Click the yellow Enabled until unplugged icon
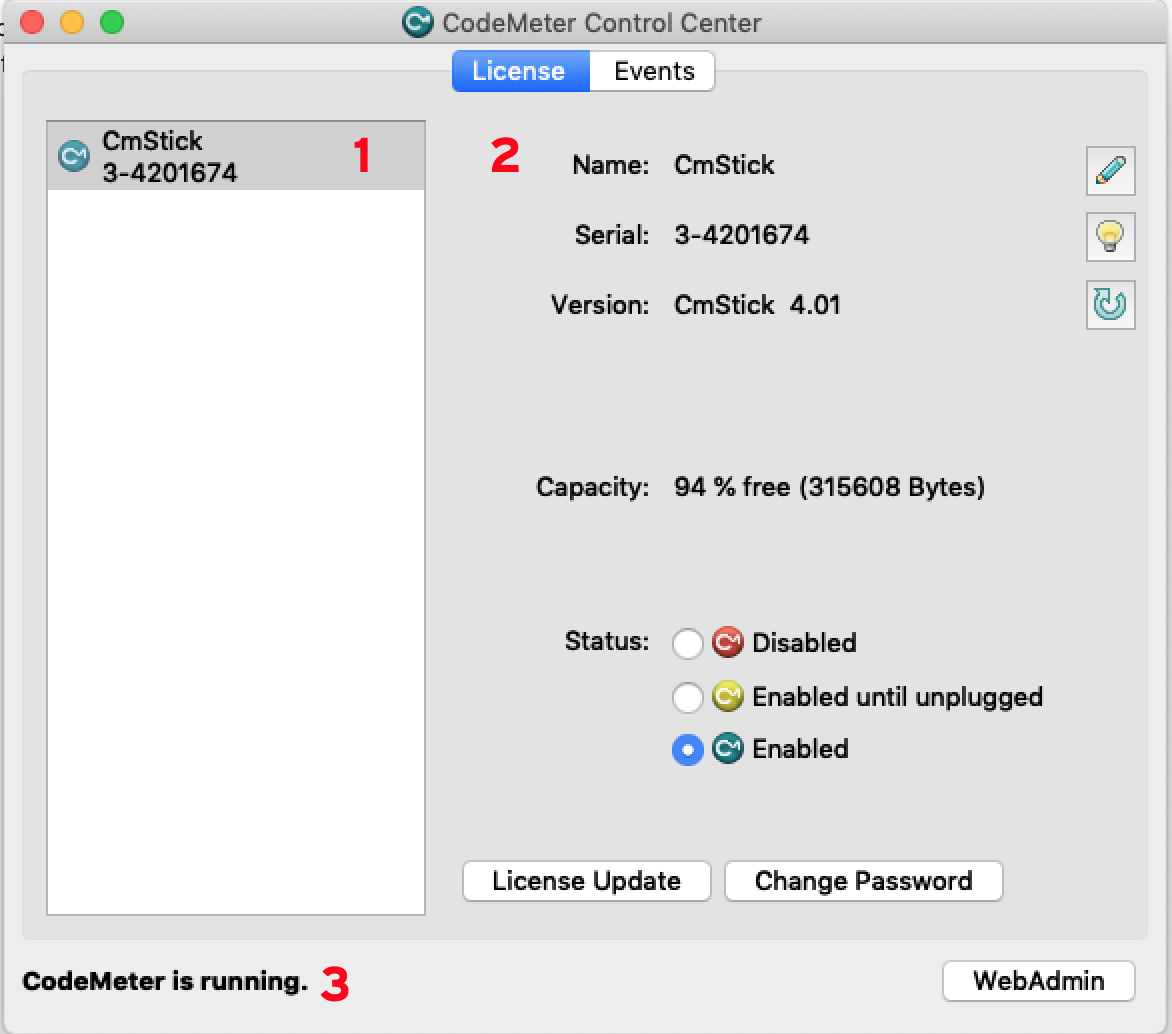This screenshot has width=1172, height=1034. click(x=727, y=696)
